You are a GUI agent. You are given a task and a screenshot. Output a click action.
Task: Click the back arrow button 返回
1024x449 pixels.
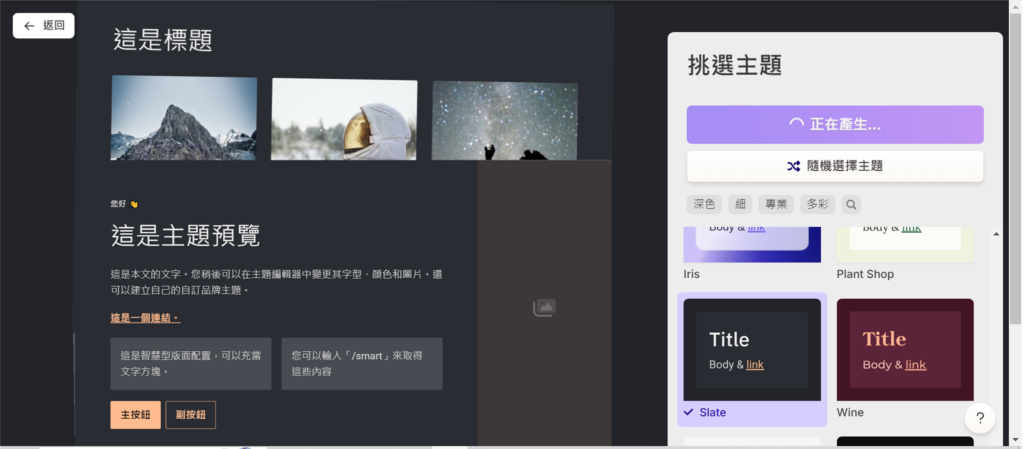pyautogui.click(x=44, y=26)
